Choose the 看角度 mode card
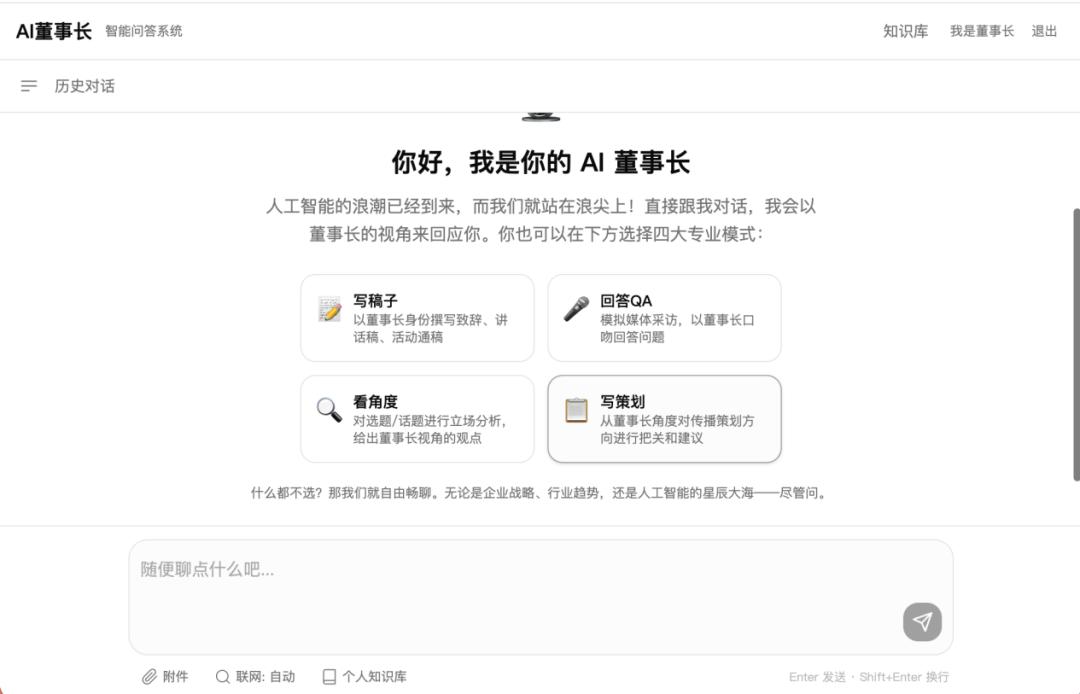The image size is (1080, 694). point(417,419)
